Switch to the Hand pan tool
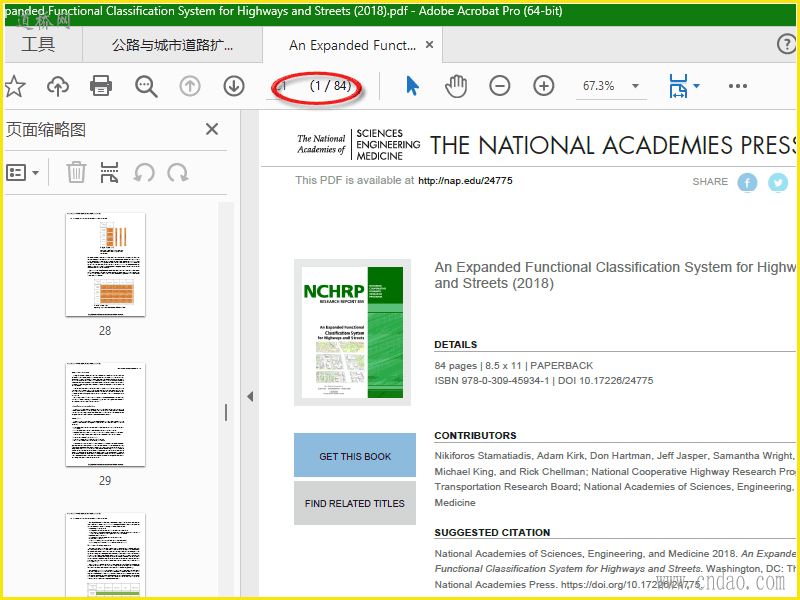This screenshot has height=600, width=800. [456, 86]
